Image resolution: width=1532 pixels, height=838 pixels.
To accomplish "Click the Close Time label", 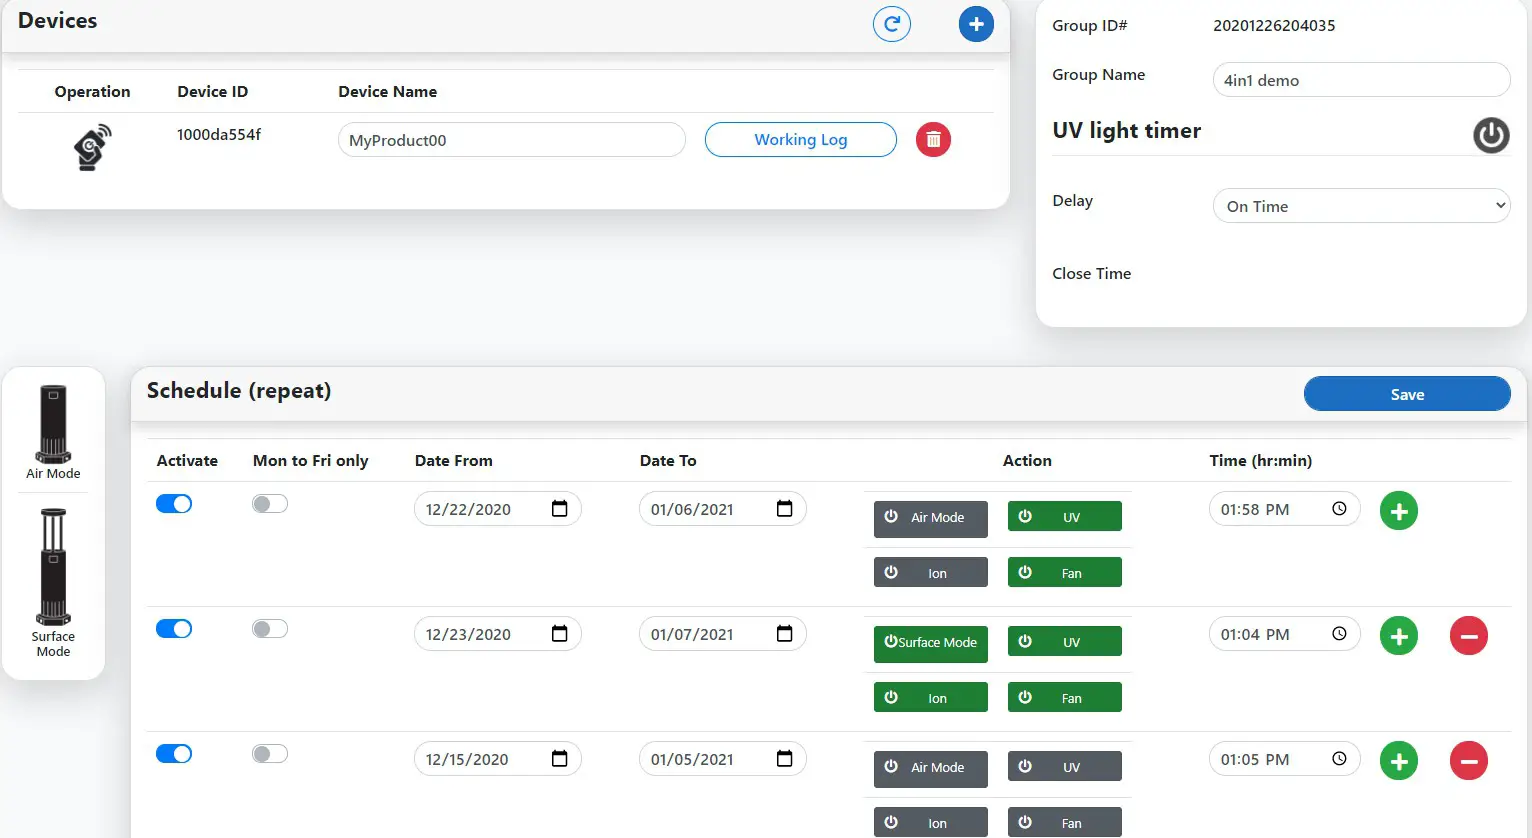I will coord(1091,273).
